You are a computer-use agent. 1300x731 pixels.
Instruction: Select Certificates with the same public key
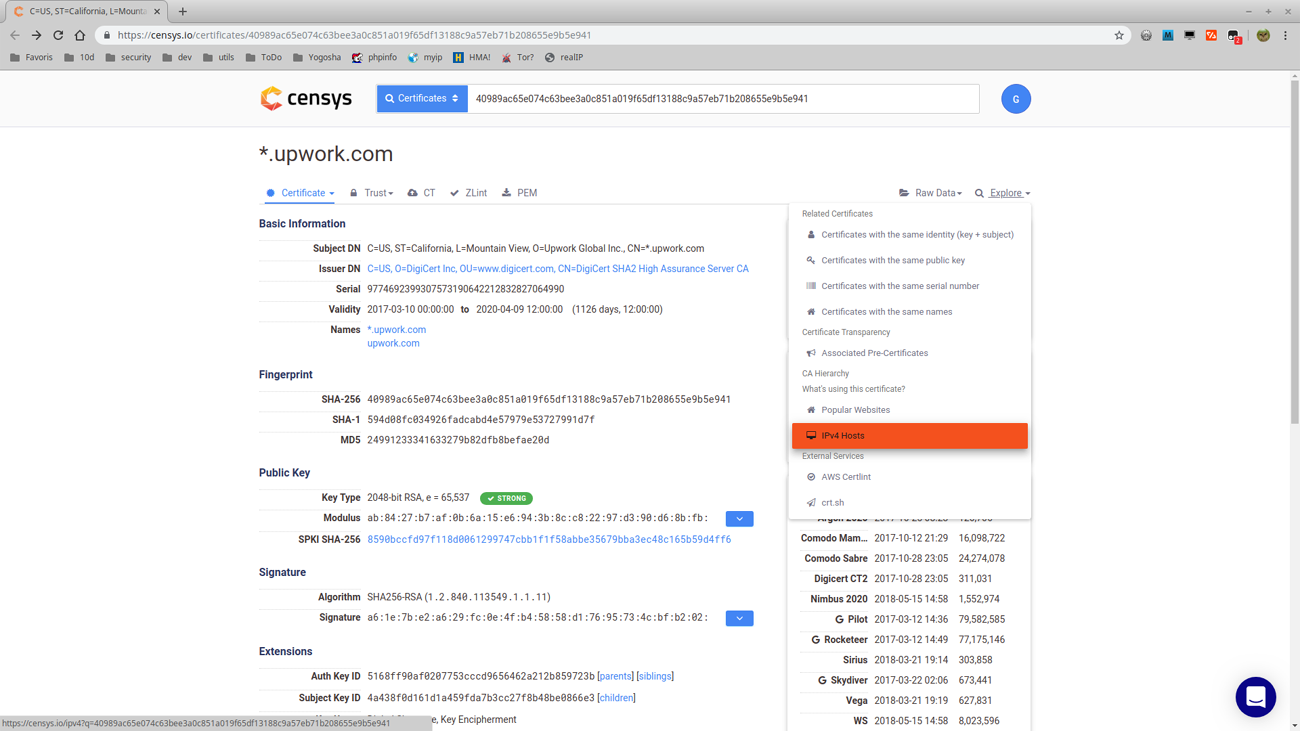pyautogui.click(x=910, y=260)
